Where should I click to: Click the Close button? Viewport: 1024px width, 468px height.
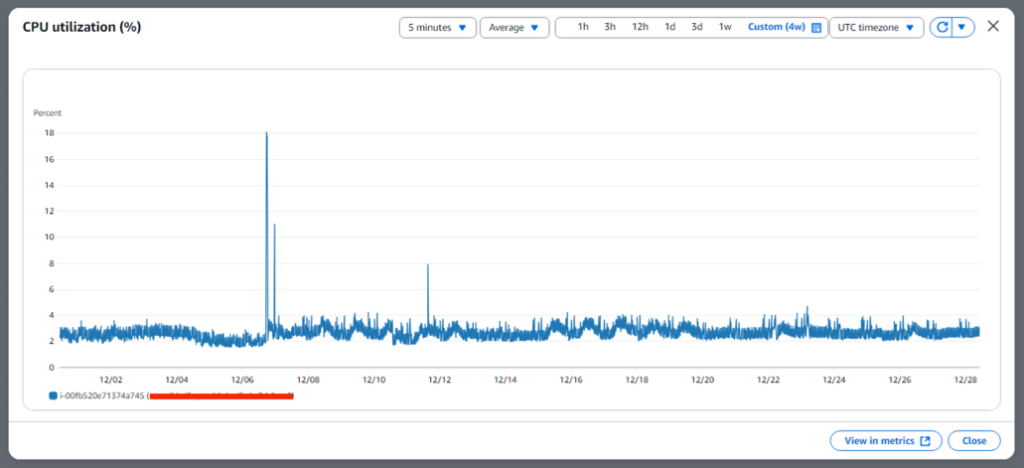click(x=974, y=440)
